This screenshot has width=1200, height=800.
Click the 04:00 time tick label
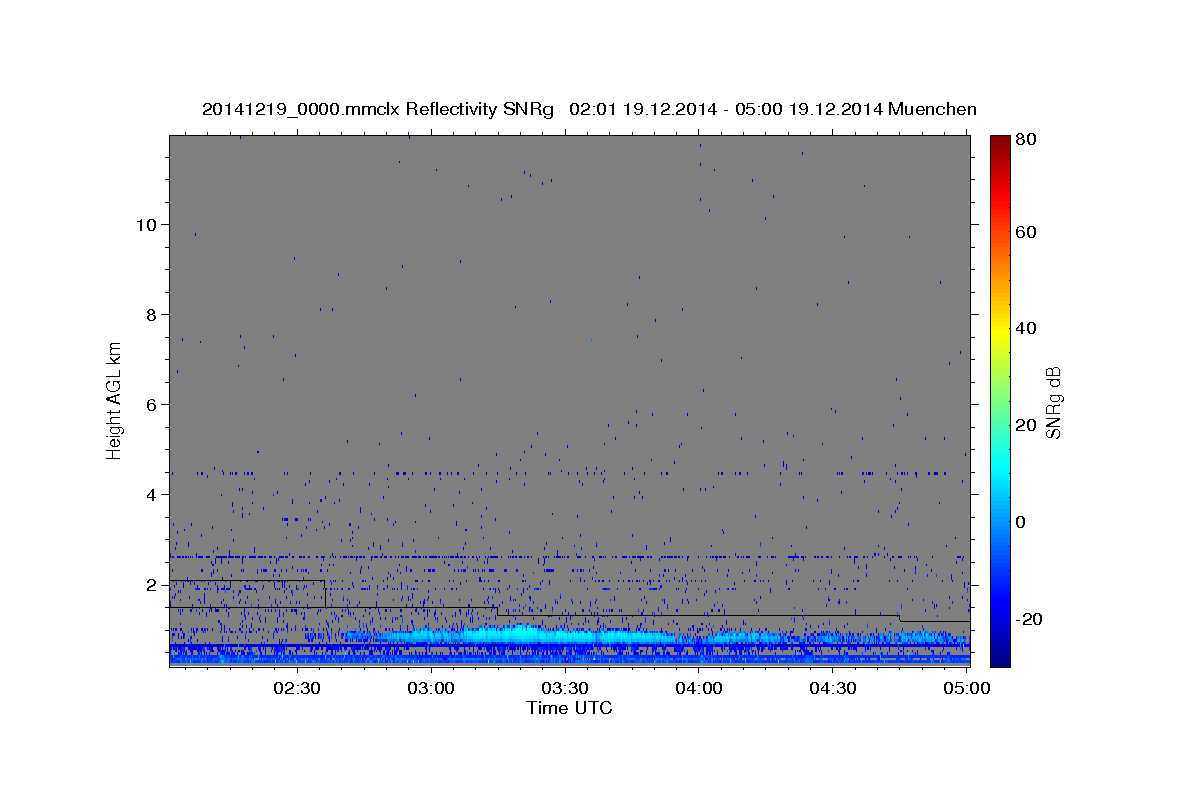(x=699, y=688)
